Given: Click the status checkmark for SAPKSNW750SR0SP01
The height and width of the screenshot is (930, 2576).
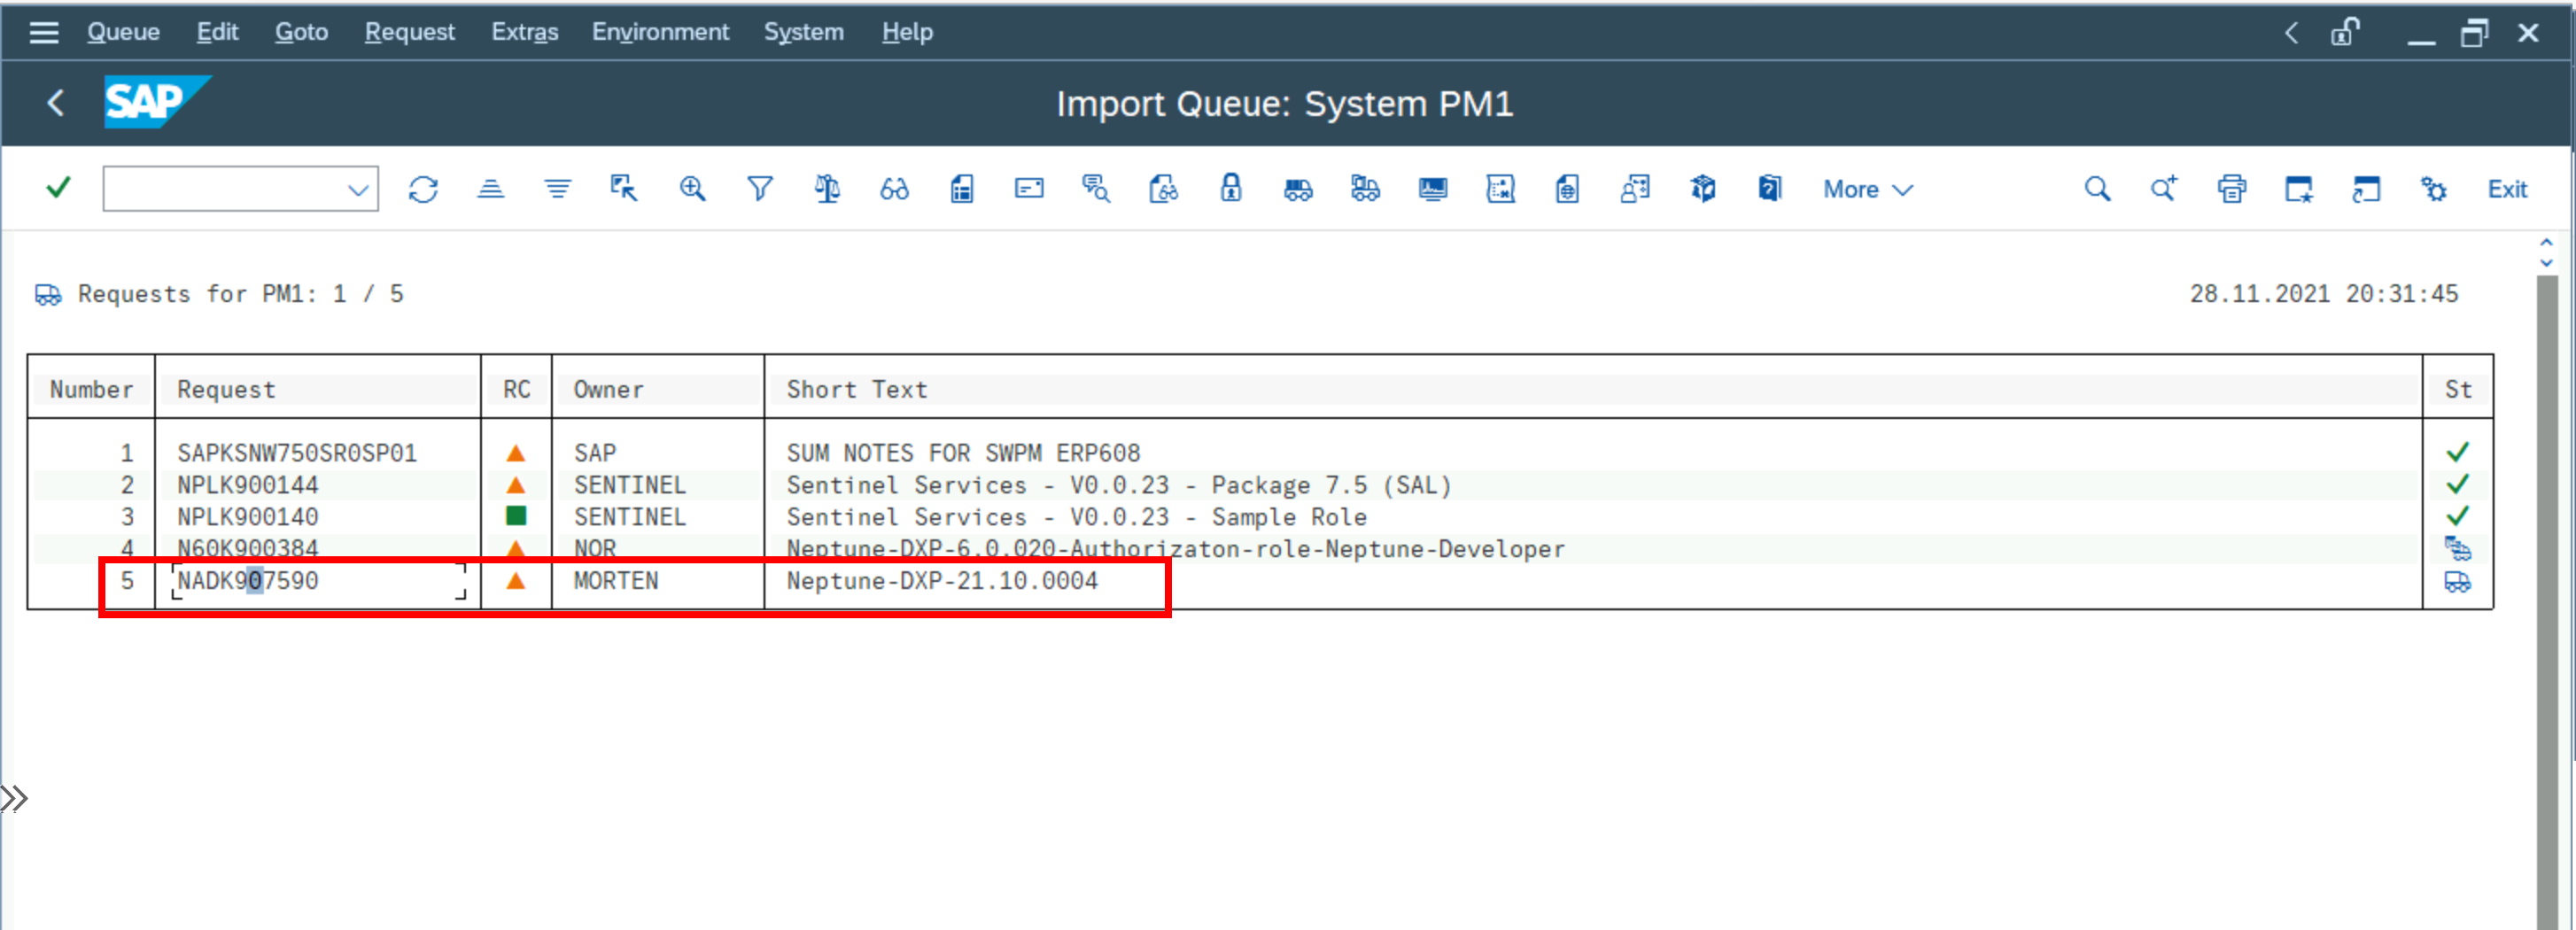Looking at the screenshot, I should pos(2457,452).
